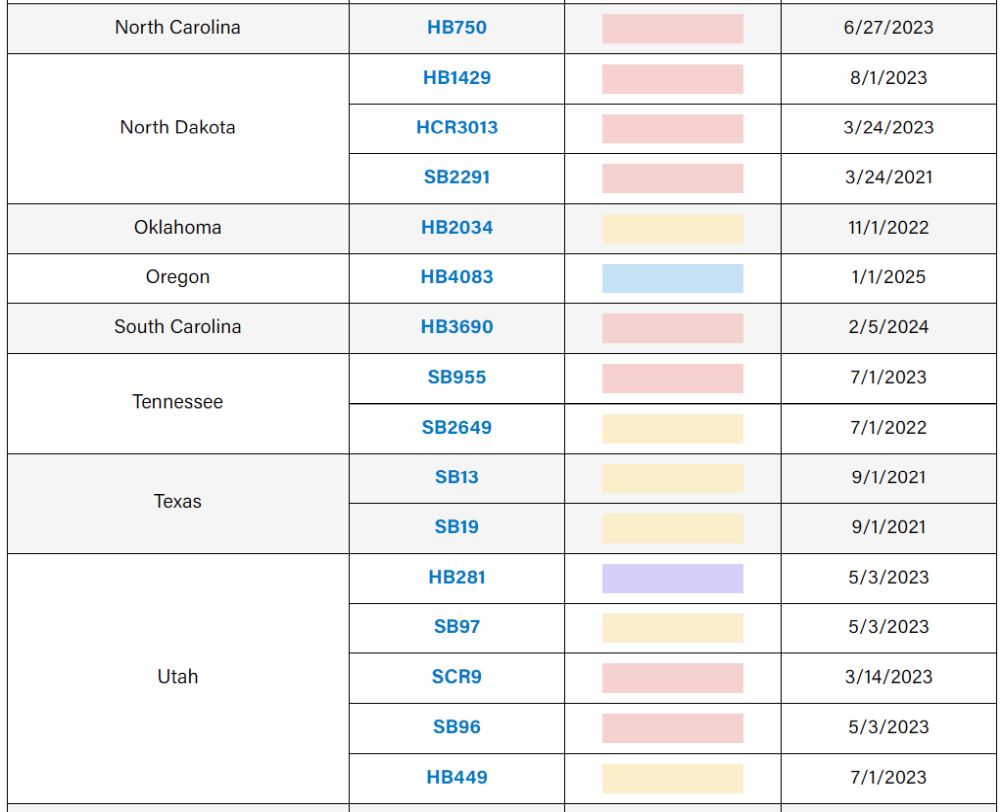Viewport: 1000px width, 812px height.
Task: Open South Carolina's HB3690 link
Action: [457, 327]
